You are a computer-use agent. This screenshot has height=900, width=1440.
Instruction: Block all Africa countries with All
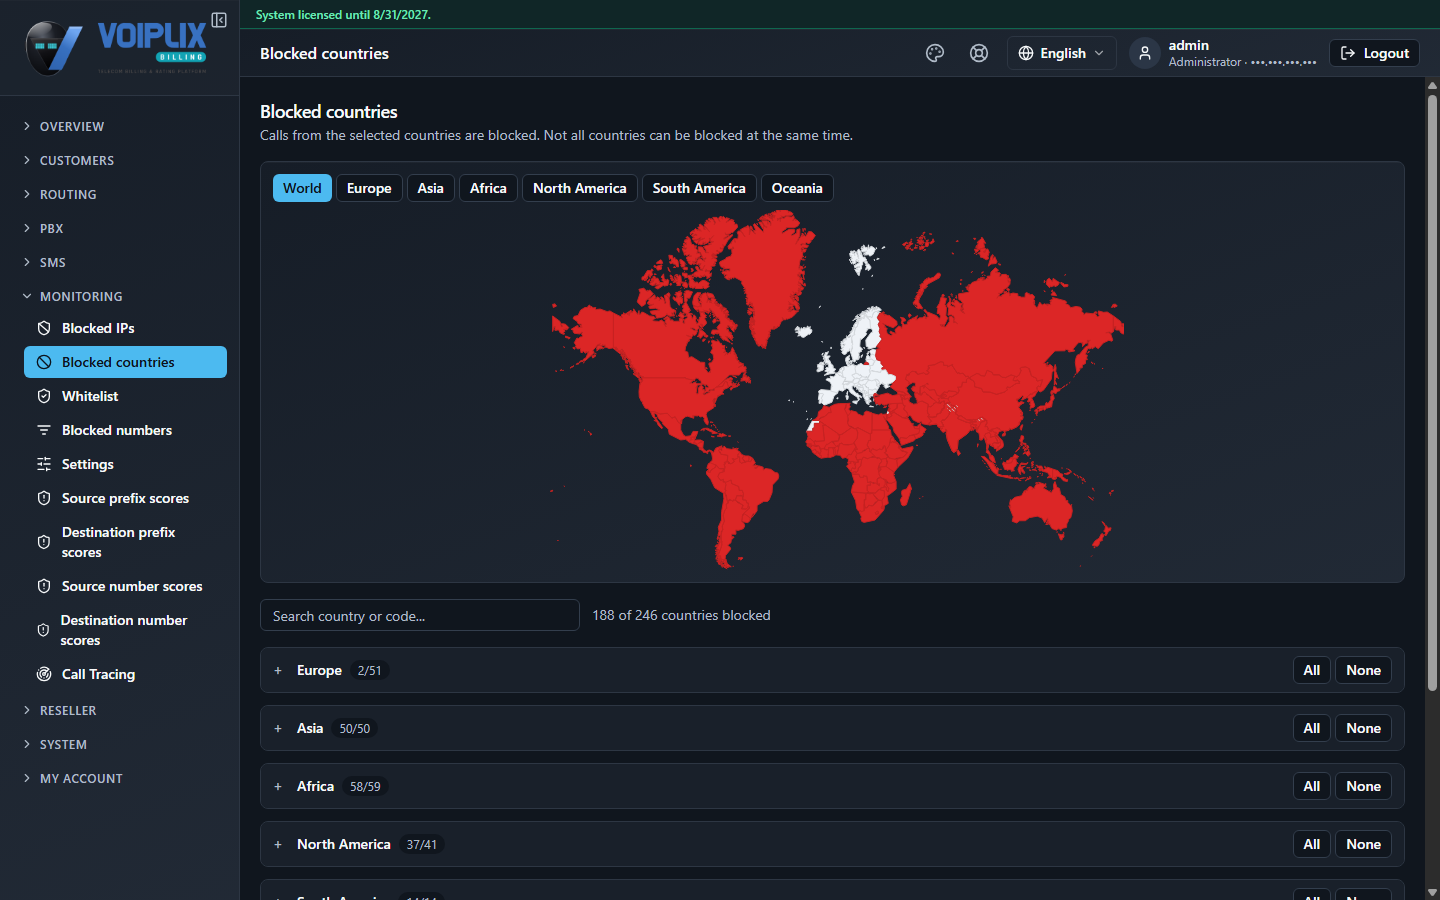click(1311, 786)
